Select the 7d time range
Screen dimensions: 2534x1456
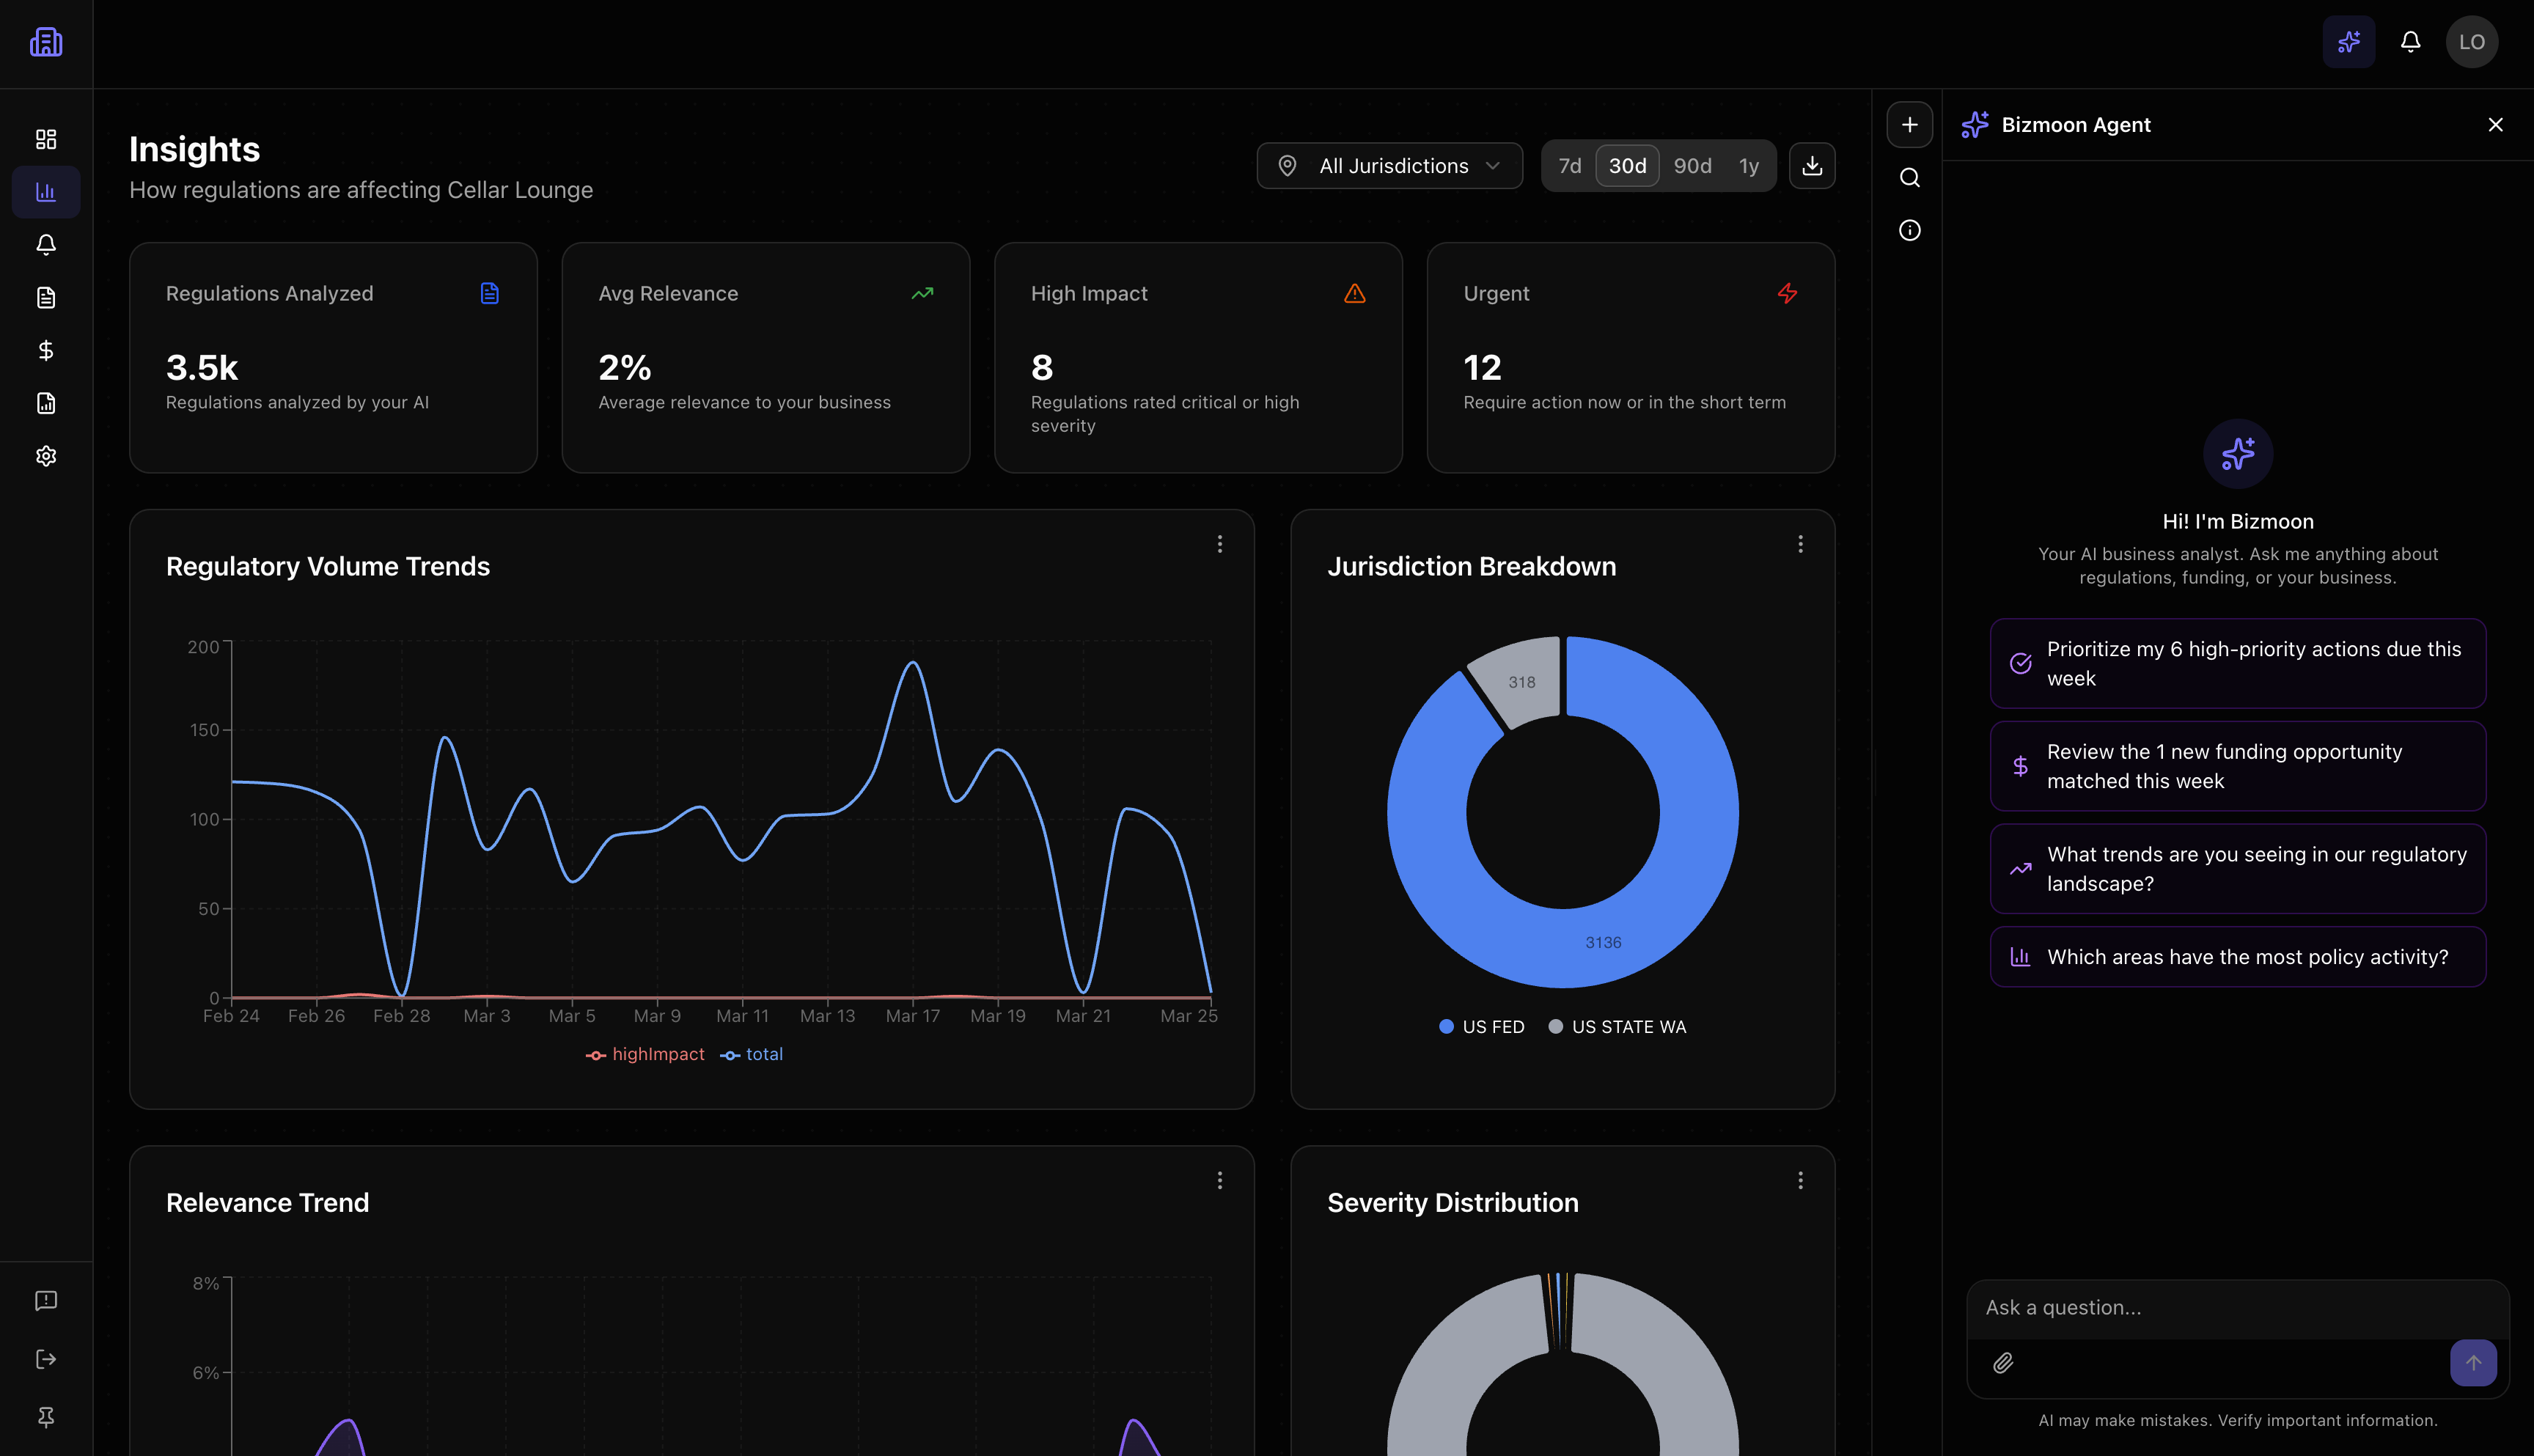(x=1570, y=166)
